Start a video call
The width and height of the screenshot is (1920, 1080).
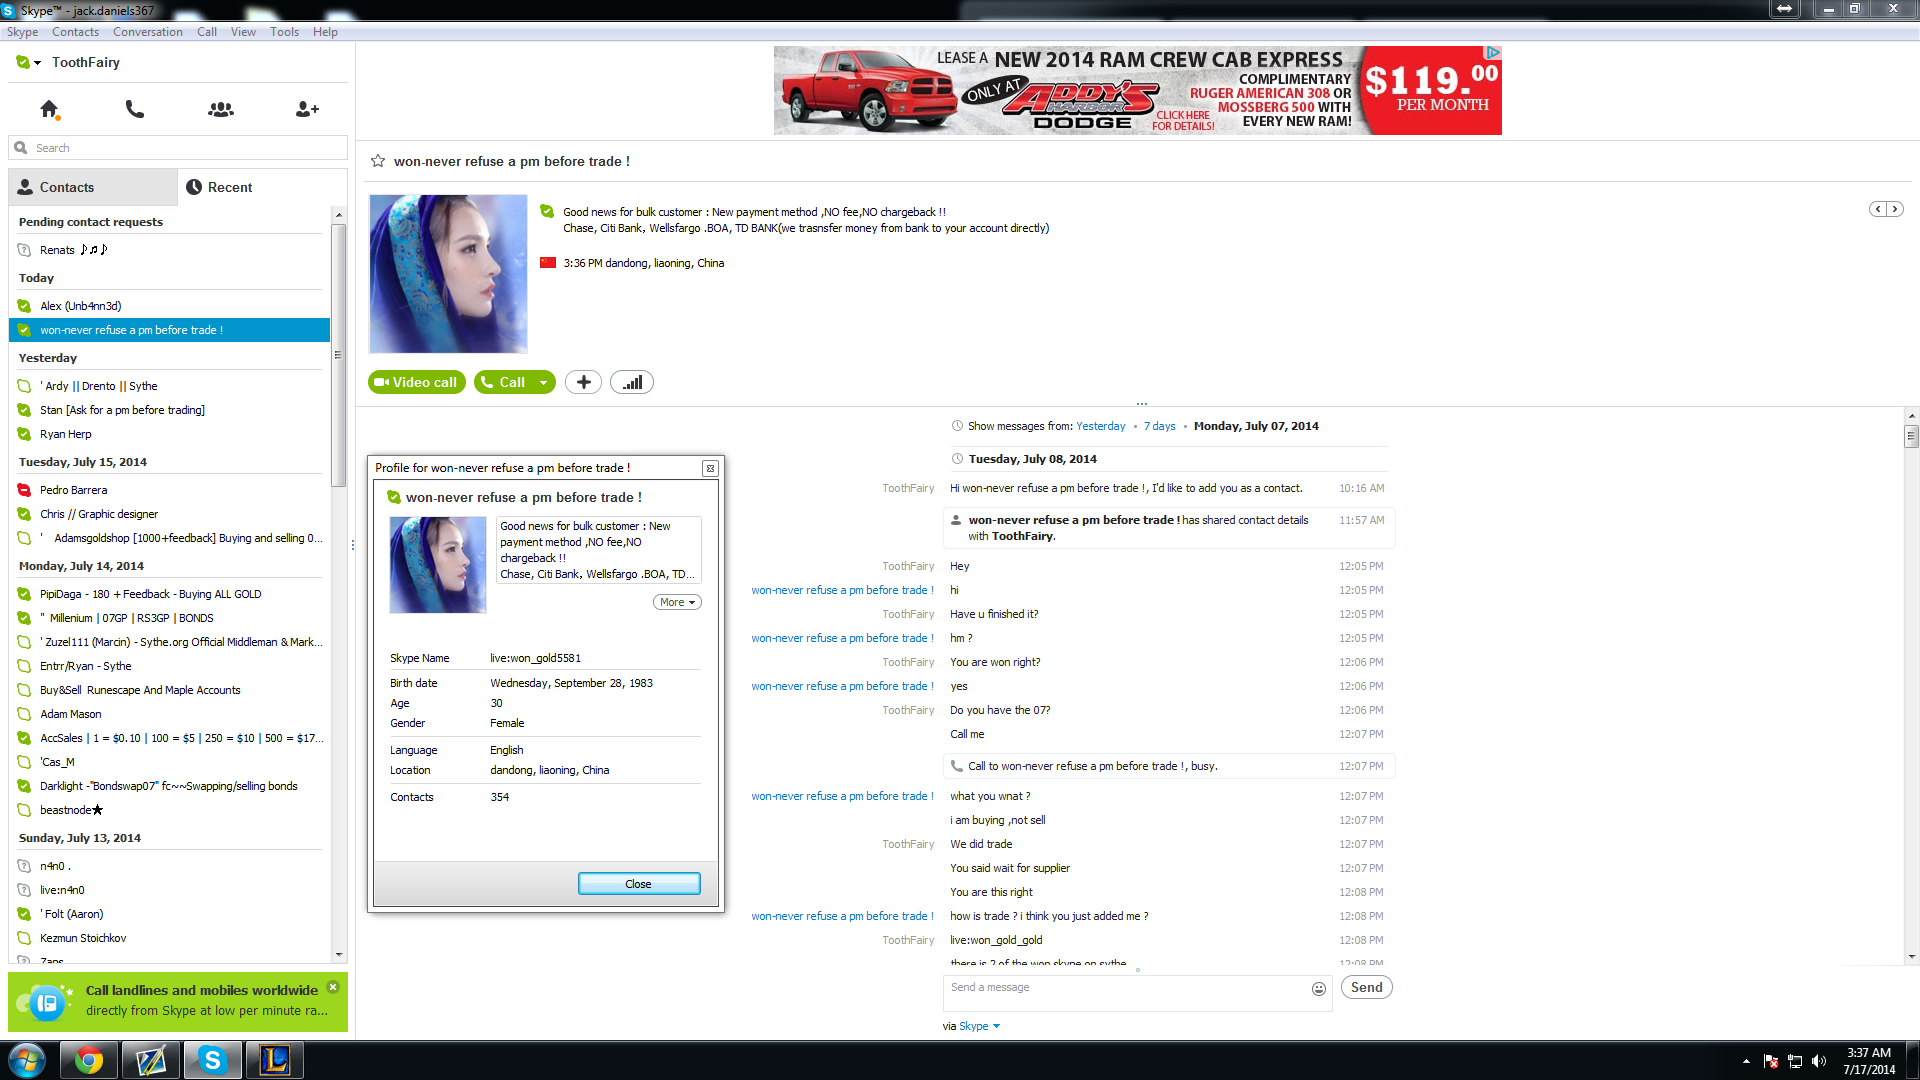tap(416, 382)
